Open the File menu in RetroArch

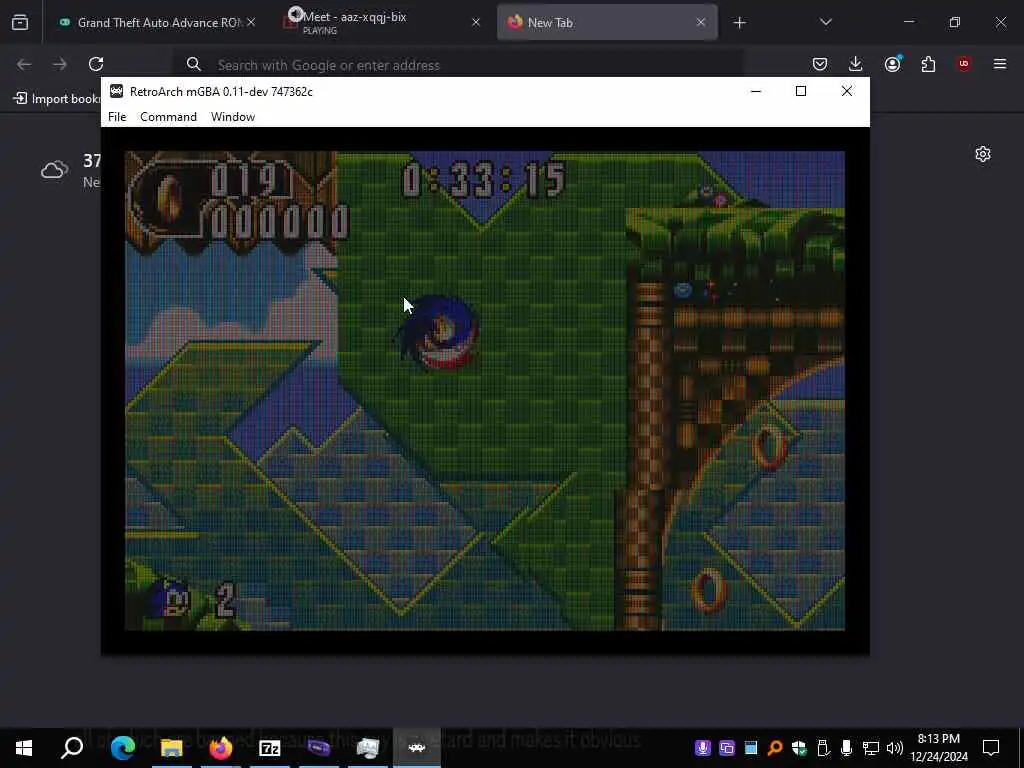pyautogui.click(x=117, y=117)
